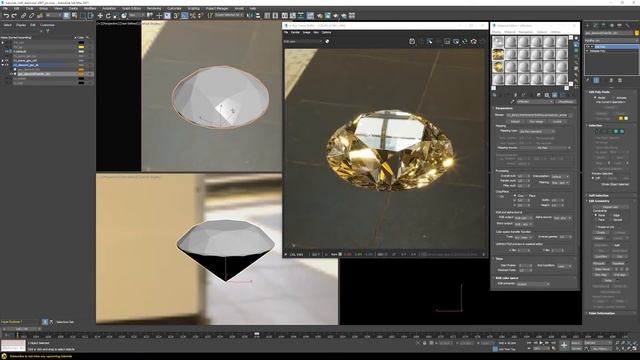Open selection filter dropdown in toolbar
The width and height of the screenshot is (640, 360).
[x=53, y=16]
